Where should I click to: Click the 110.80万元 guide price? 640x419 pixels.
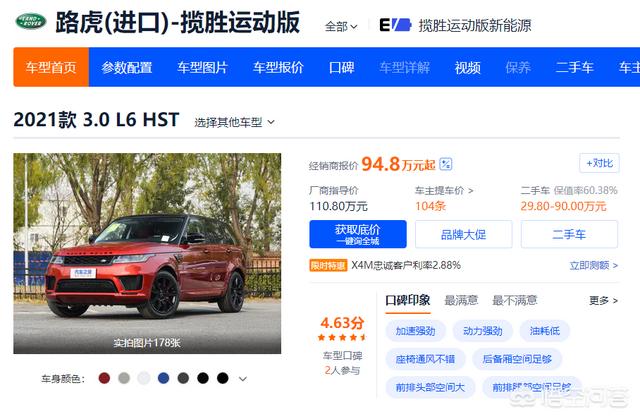(338, 206)
